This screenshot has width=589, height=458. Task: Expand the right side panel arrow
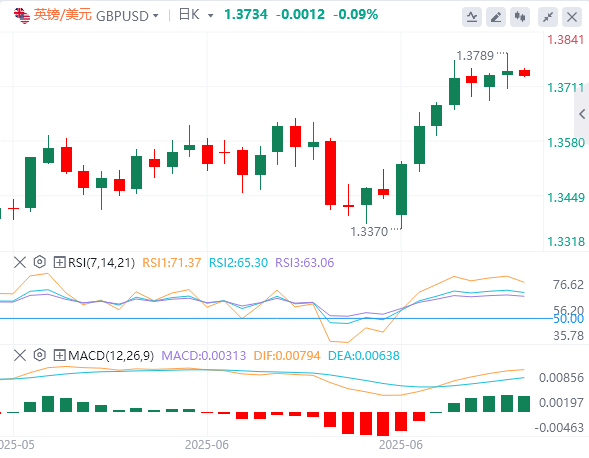click(582, 114)
